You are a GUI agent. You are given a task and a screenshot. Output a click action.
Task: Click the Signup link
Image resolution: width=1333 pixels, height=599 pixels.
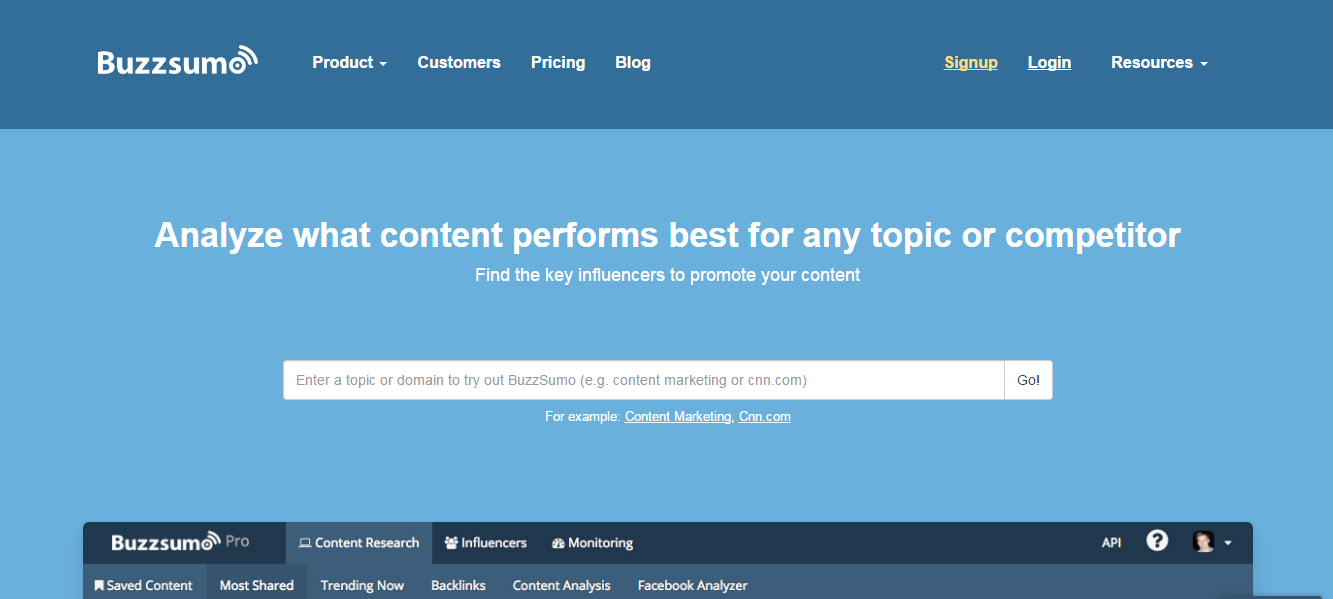click(971, 62)
